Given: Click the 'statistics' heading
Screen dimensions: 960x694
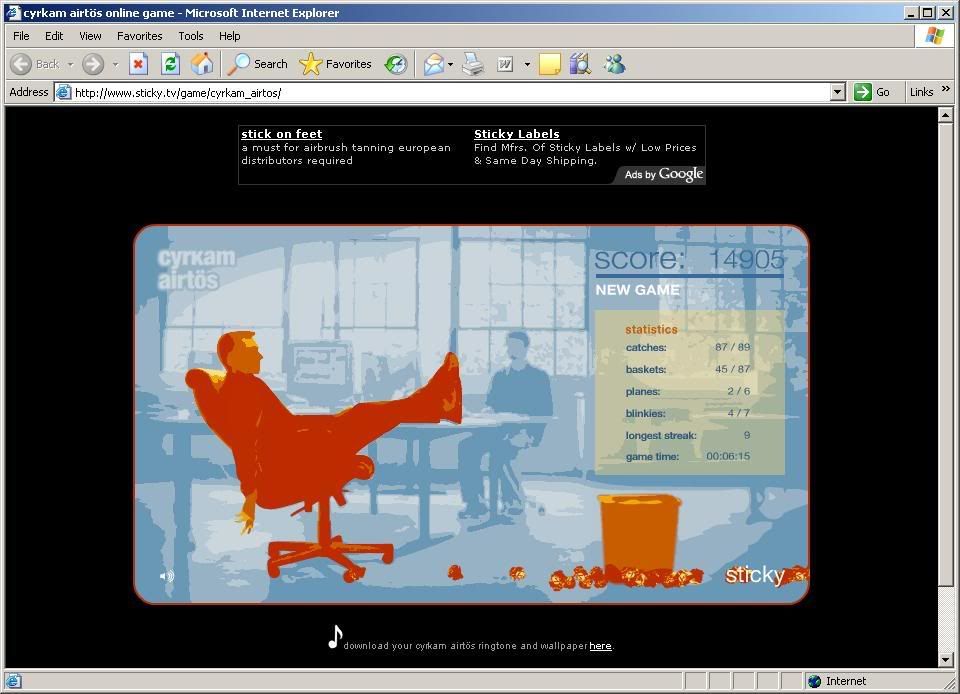Looking at the screenshot, I should [651, 329].
